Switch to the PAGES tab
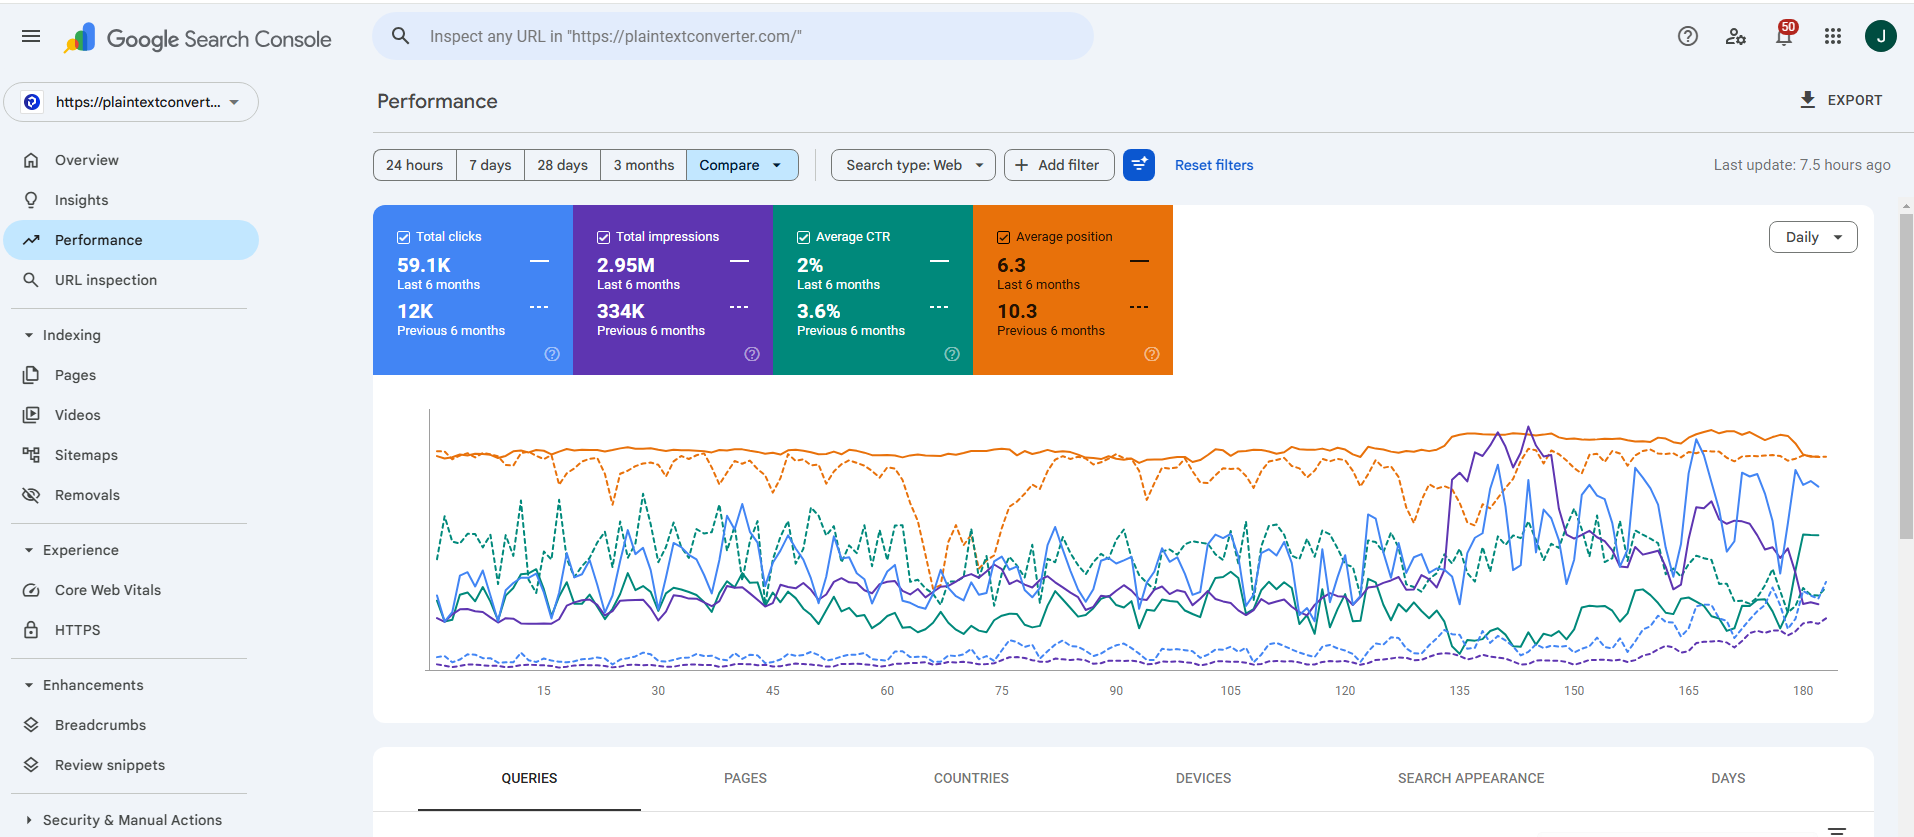The height and width of the screenshot is (837, 1914). (x=745, y=778)
